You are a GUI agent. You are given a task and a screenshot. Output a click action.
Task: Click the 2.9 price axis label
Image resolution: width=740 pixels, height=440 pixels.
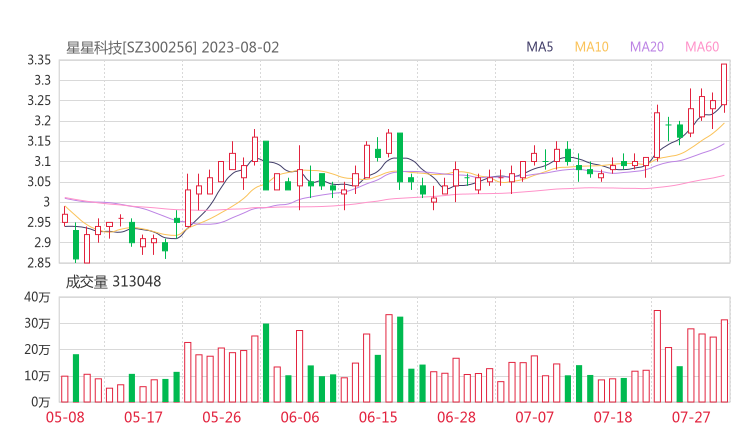click(x=42, y=243)
